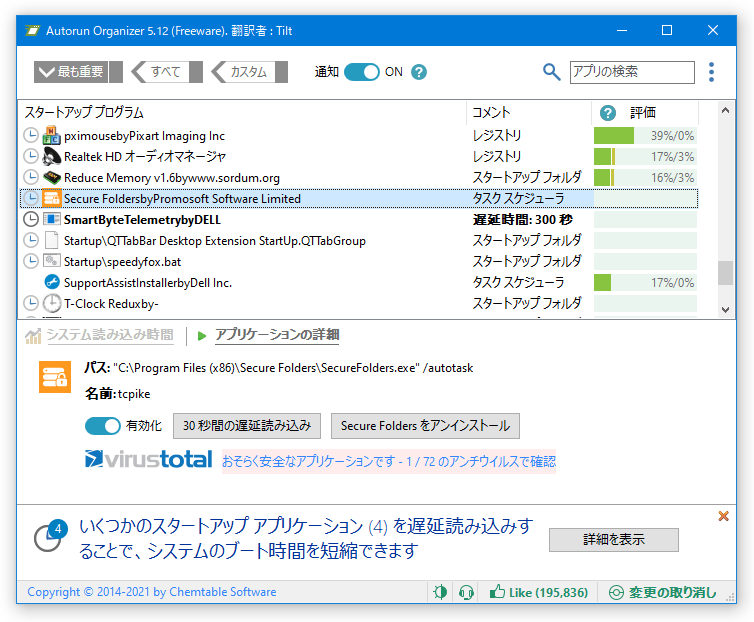Image resolution: width=754 pixels, height=622 pixels.
Task: Toggle the 通知 ON switch
Action: (362, 72)
